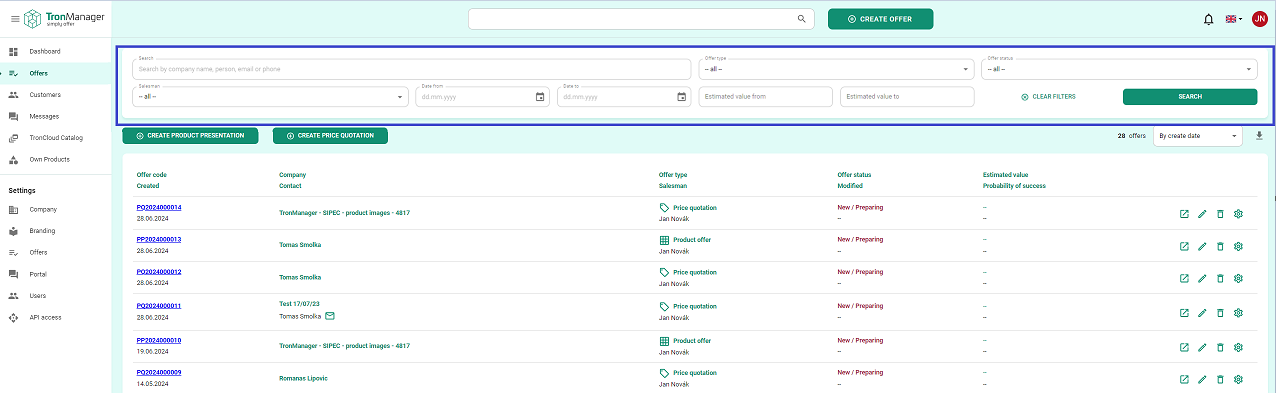Image resolution: width=1276 pixels, height=393 pixels.
Task: Open settings gear for offer PO2024000014
Action: pyautogui.click(x=1238, y=214)
